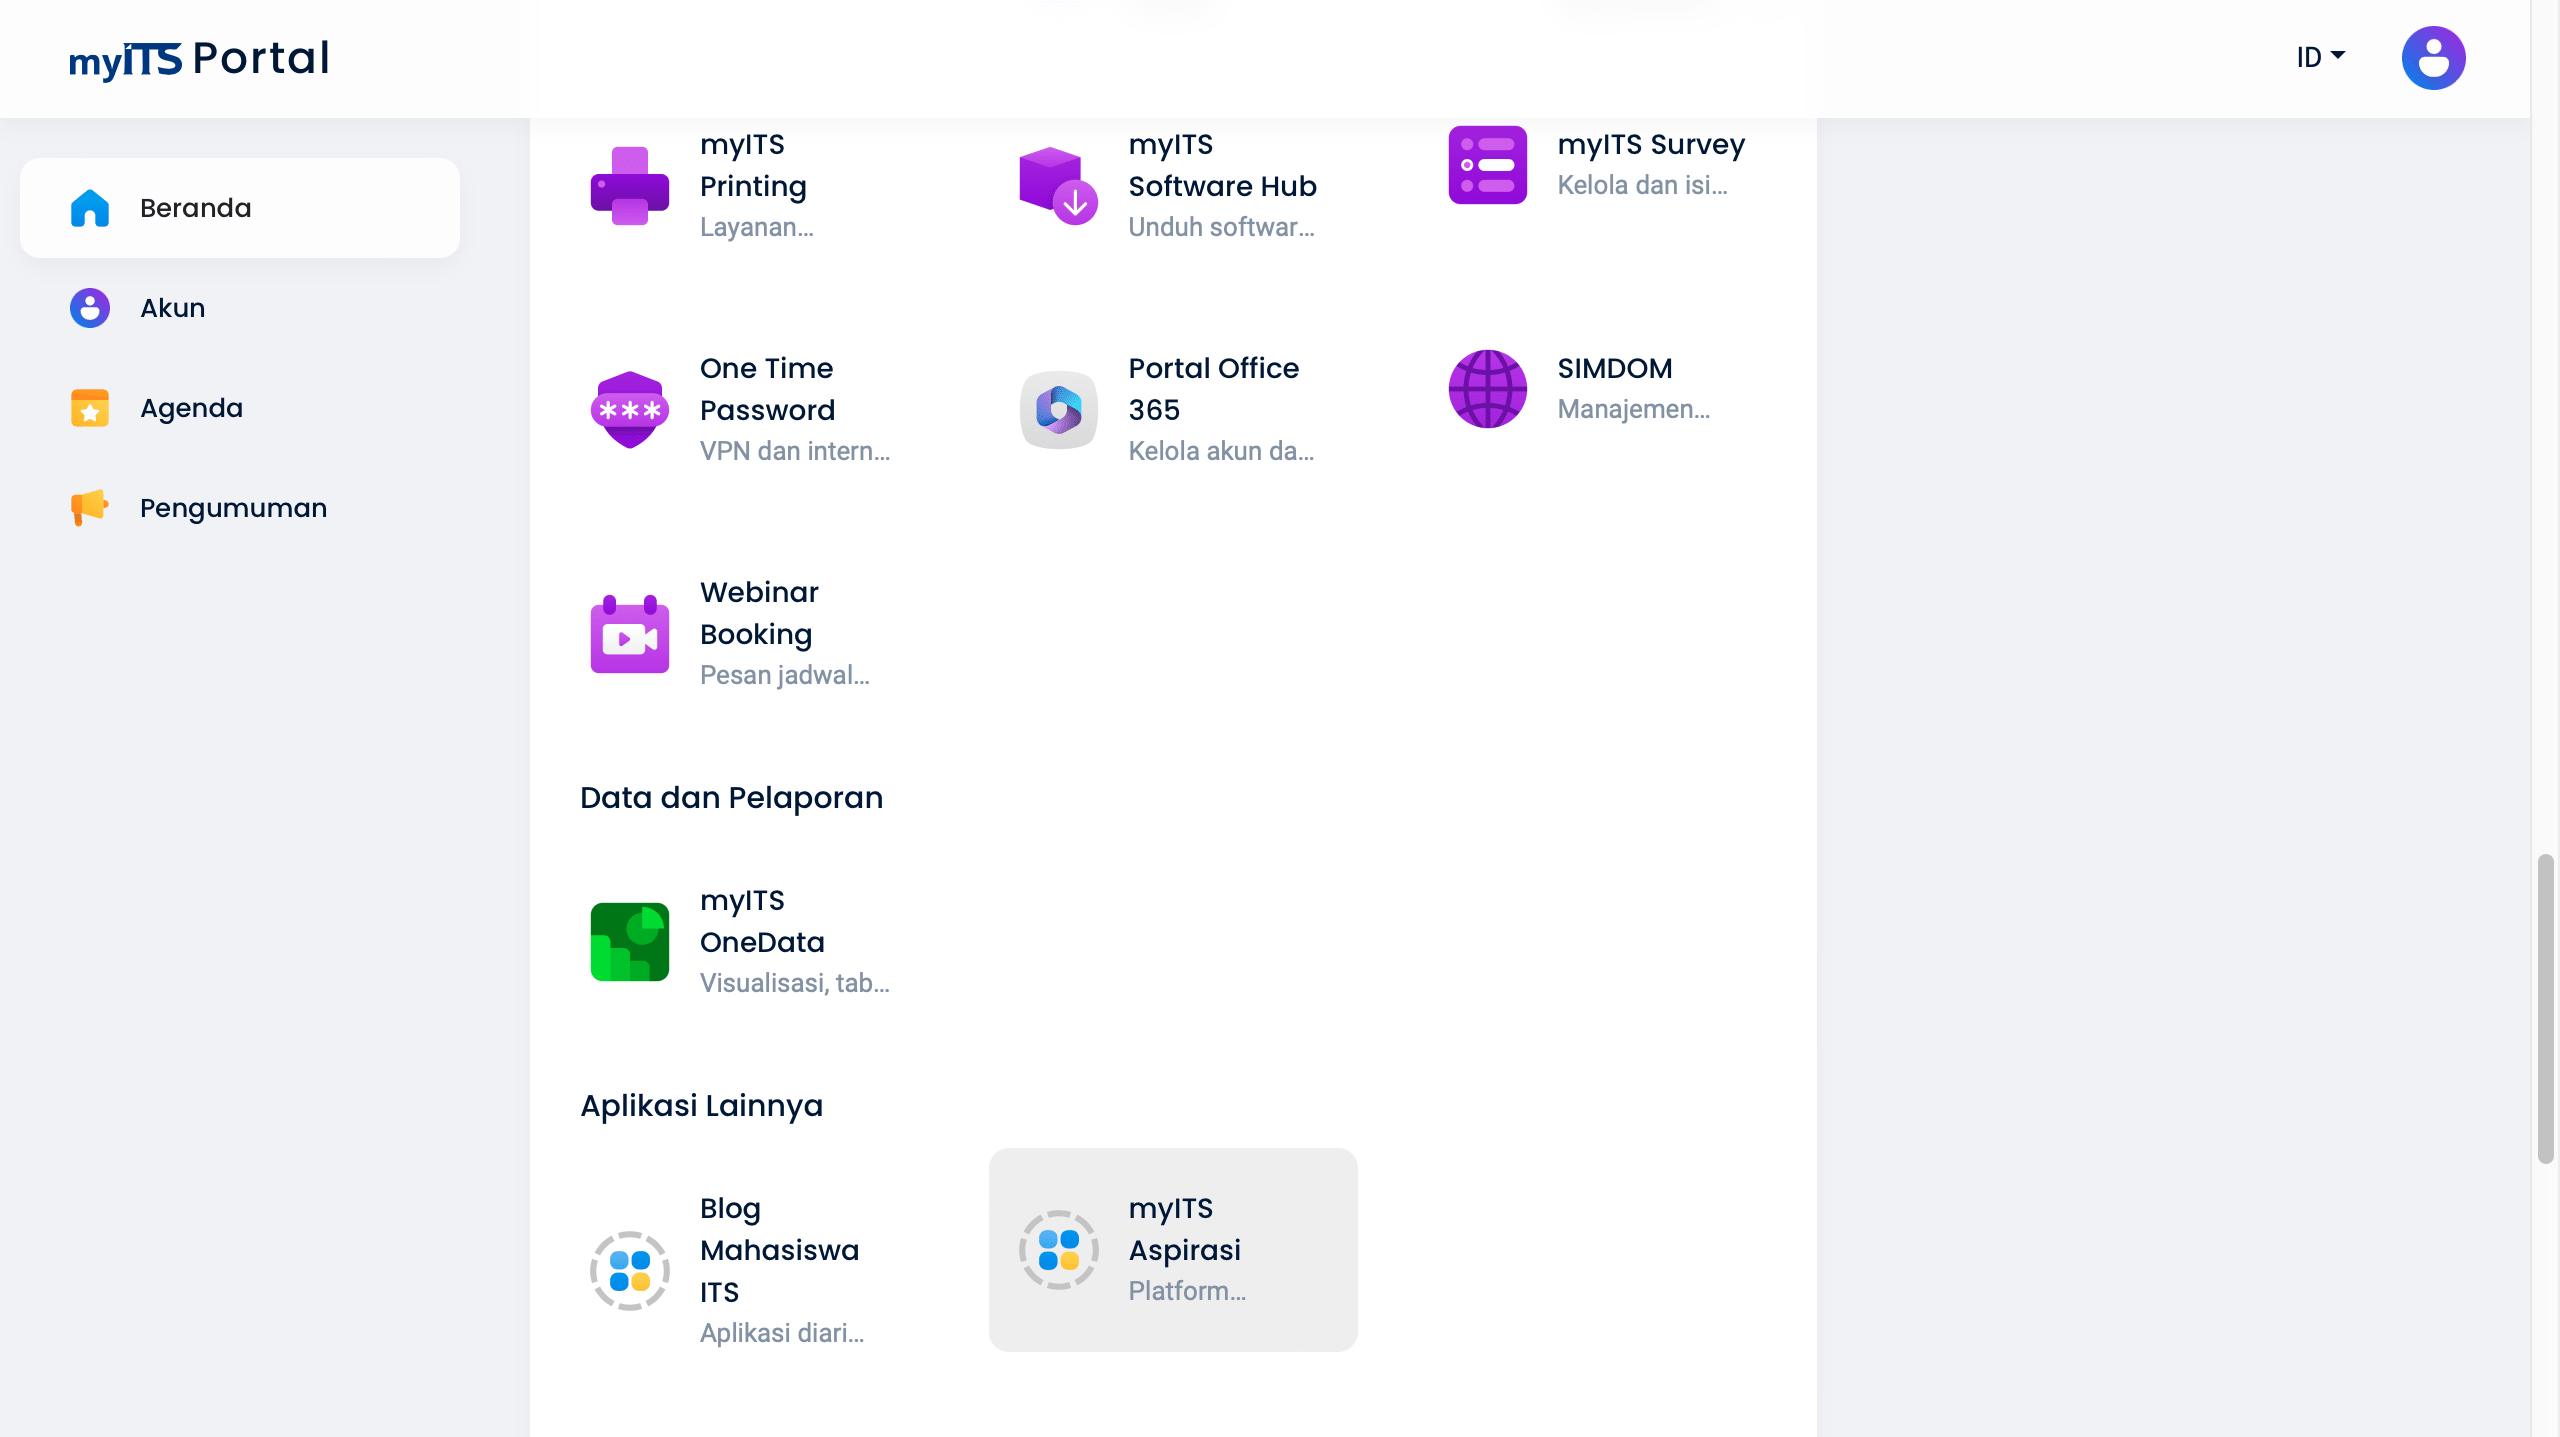Click the myITS Printing printer icon
This screenshot has width=2560, height=1437.
click(x=629, y=186)
